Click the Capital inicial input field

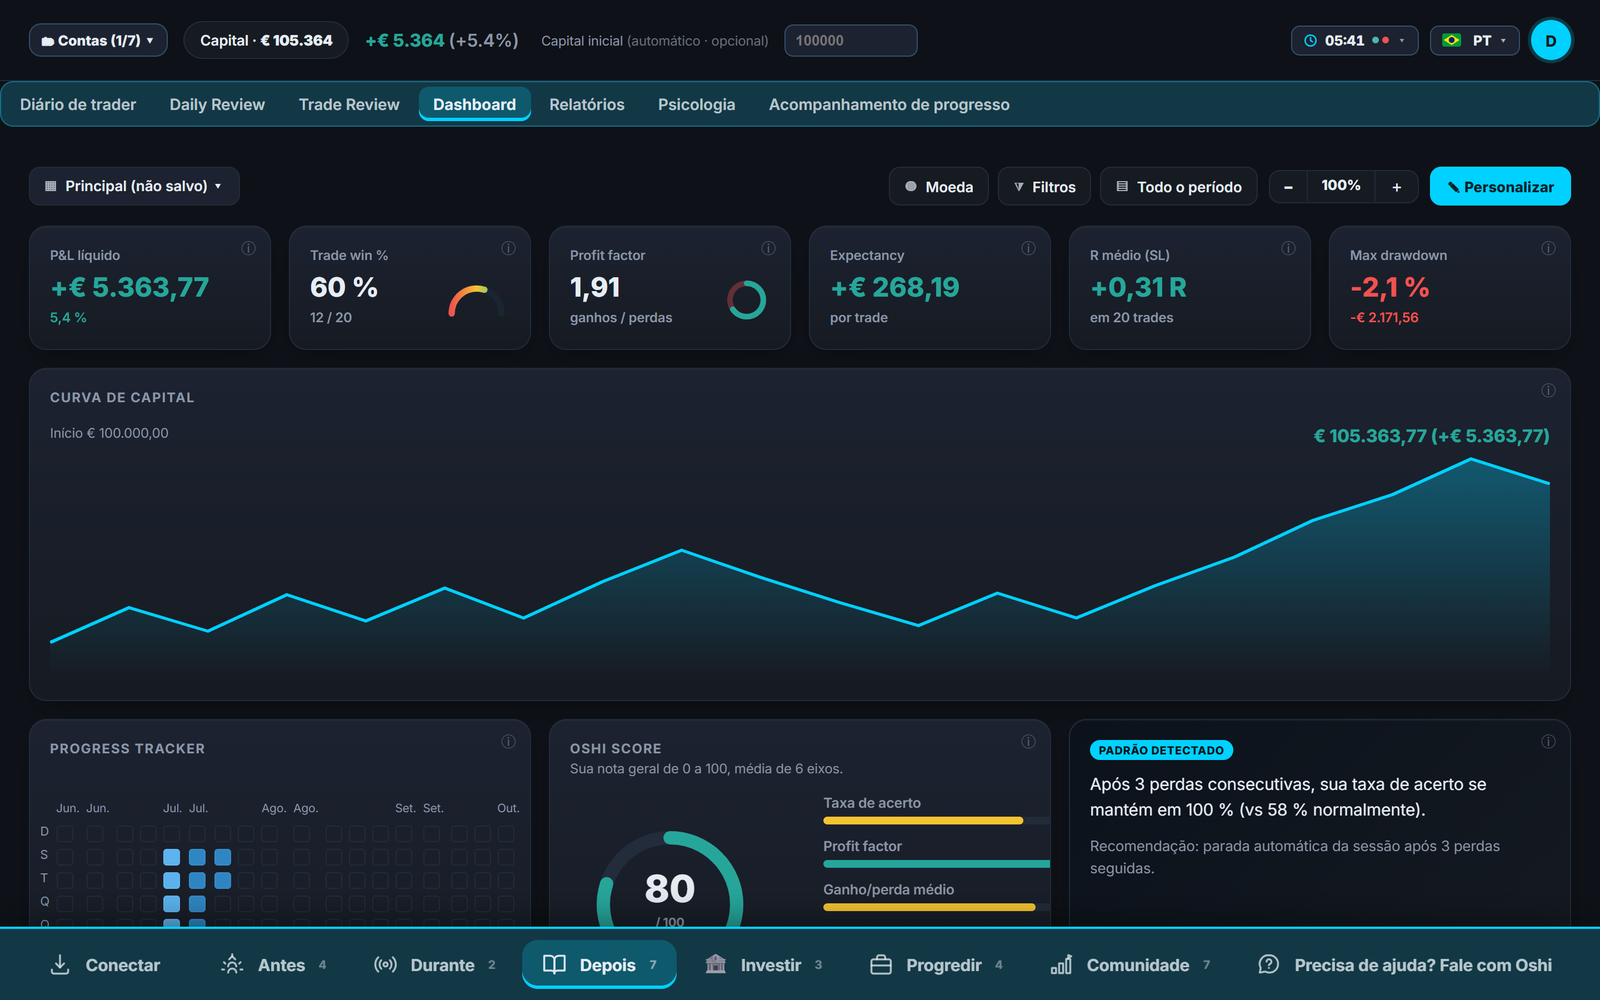(851, 40)
